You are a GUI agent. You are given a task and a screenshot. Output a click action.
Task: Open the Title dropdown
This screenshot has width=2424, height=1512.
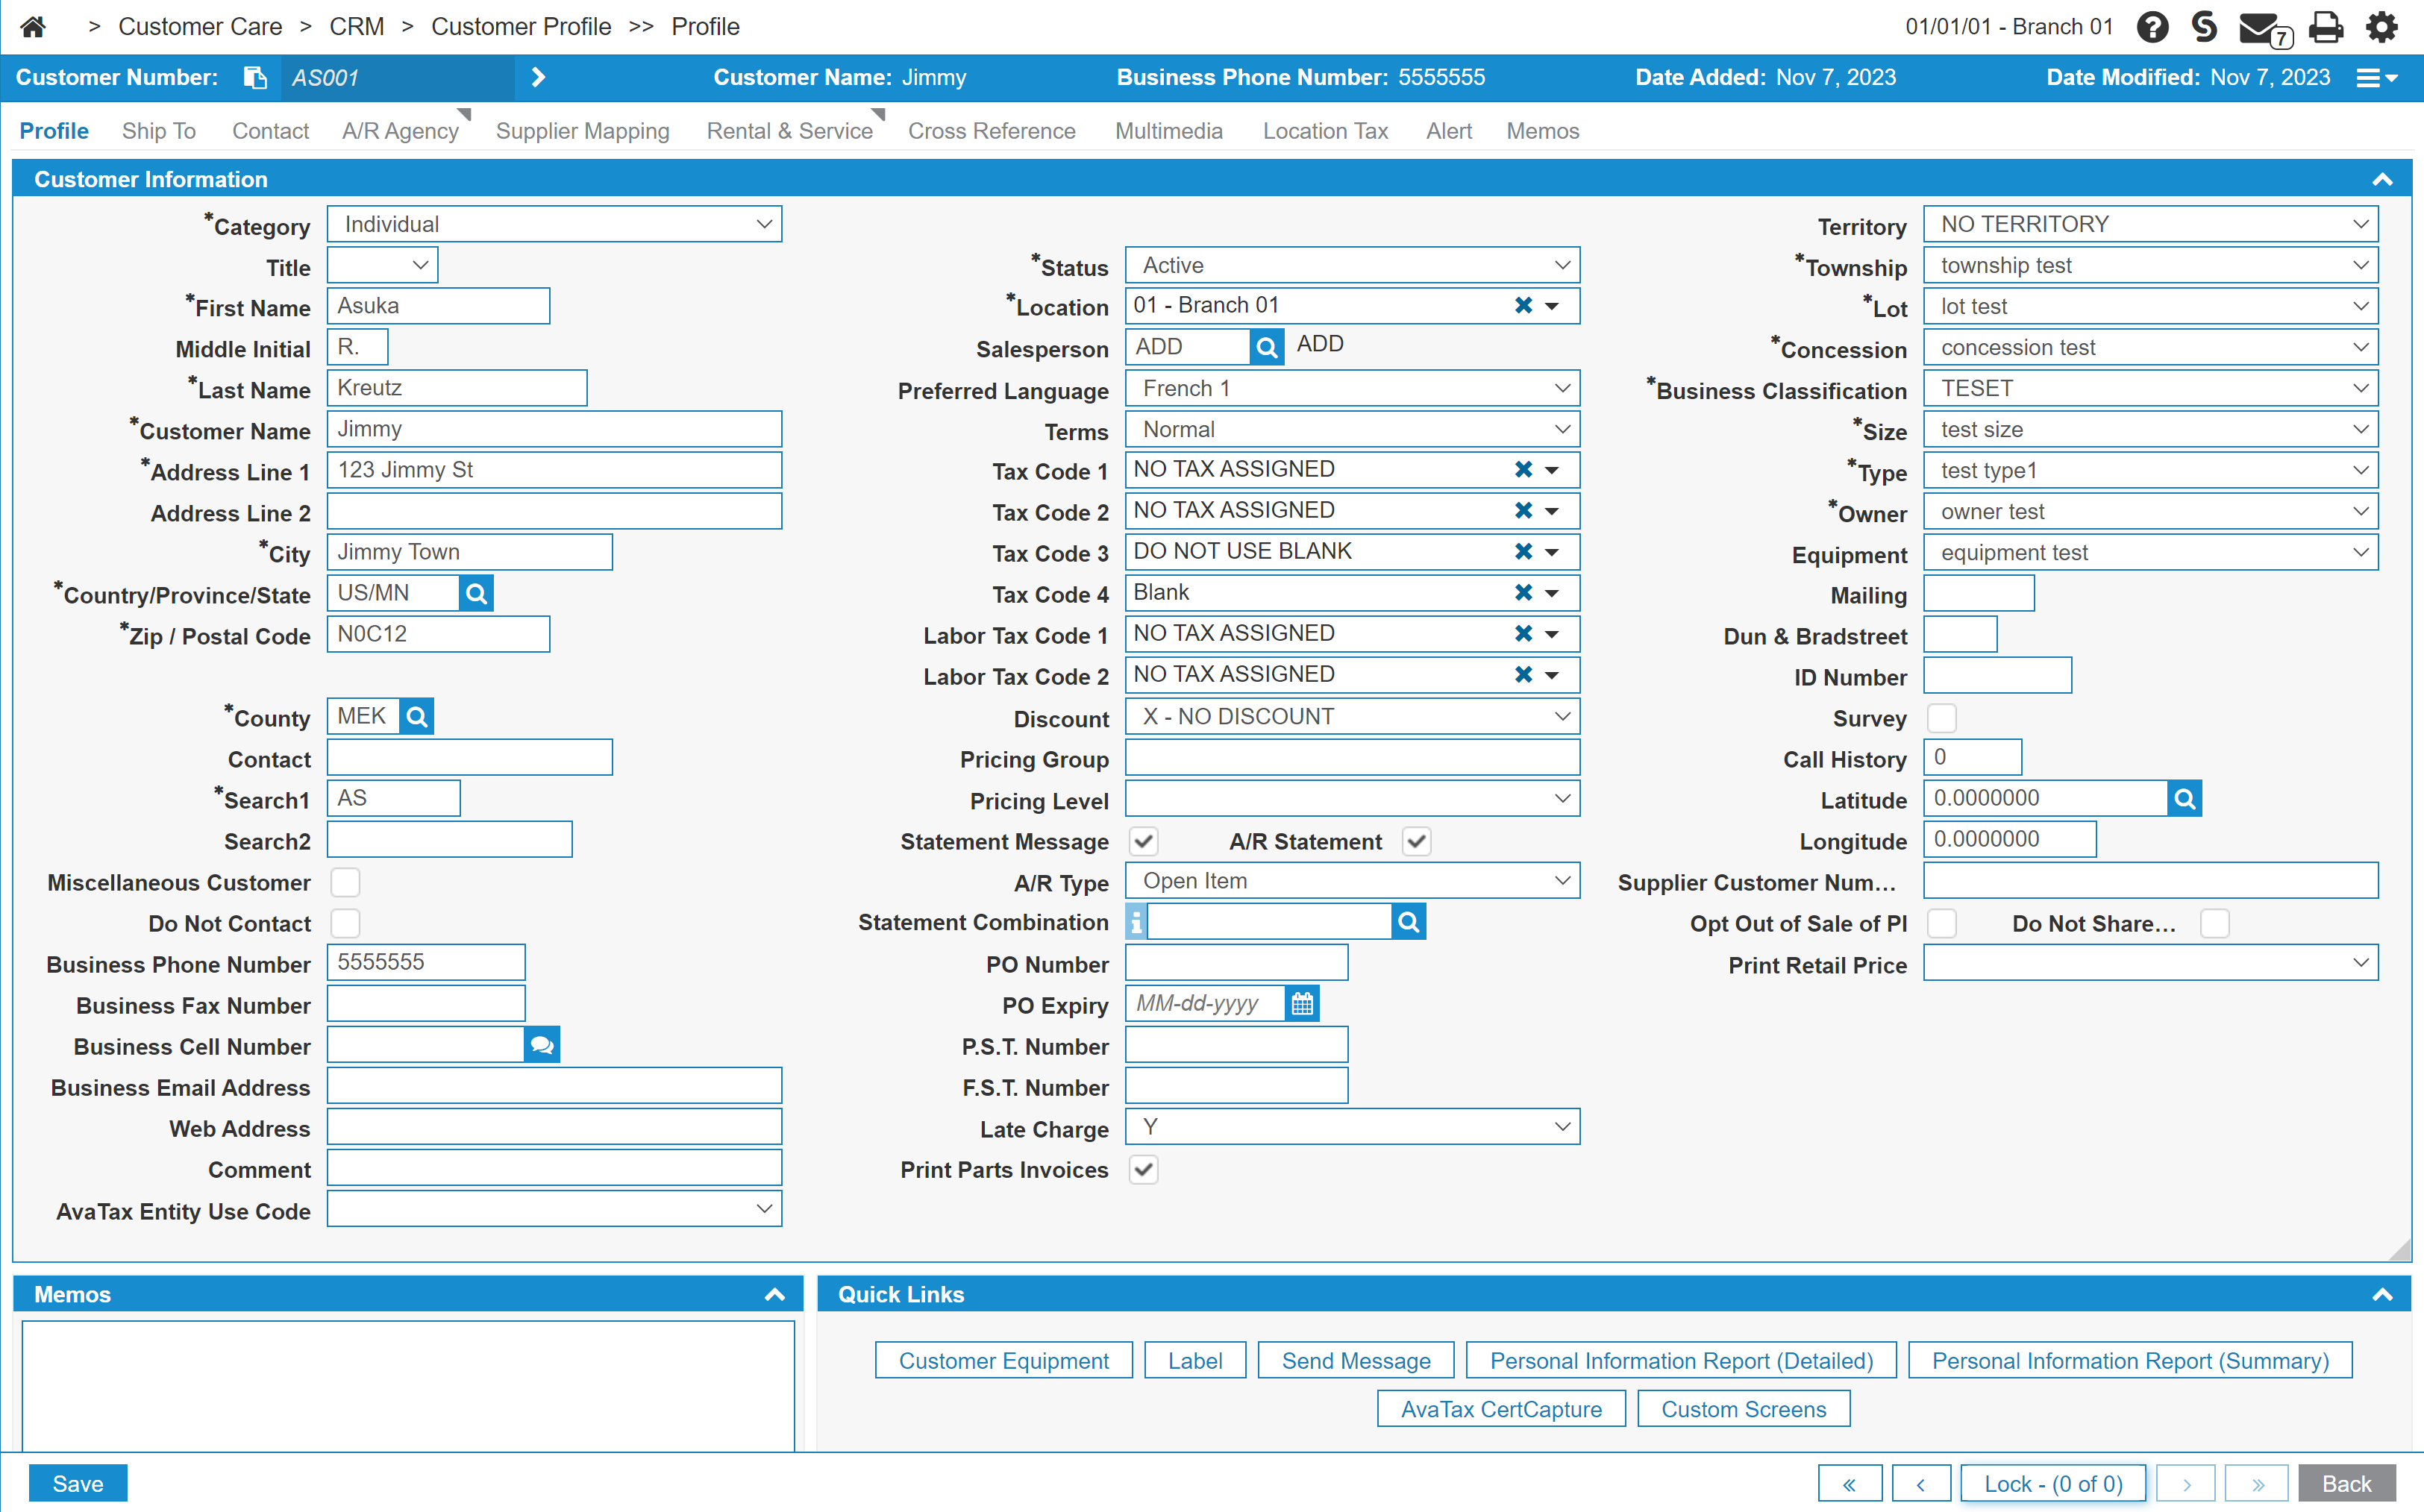click(382, 265)
